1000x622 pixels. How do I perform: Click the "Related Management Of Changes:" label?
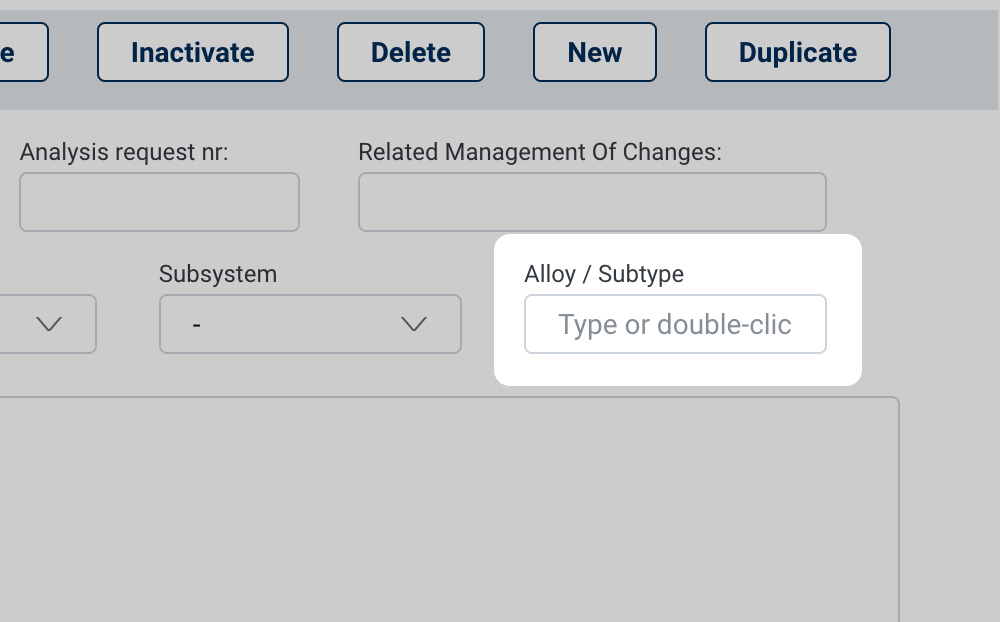click(540, 152)
